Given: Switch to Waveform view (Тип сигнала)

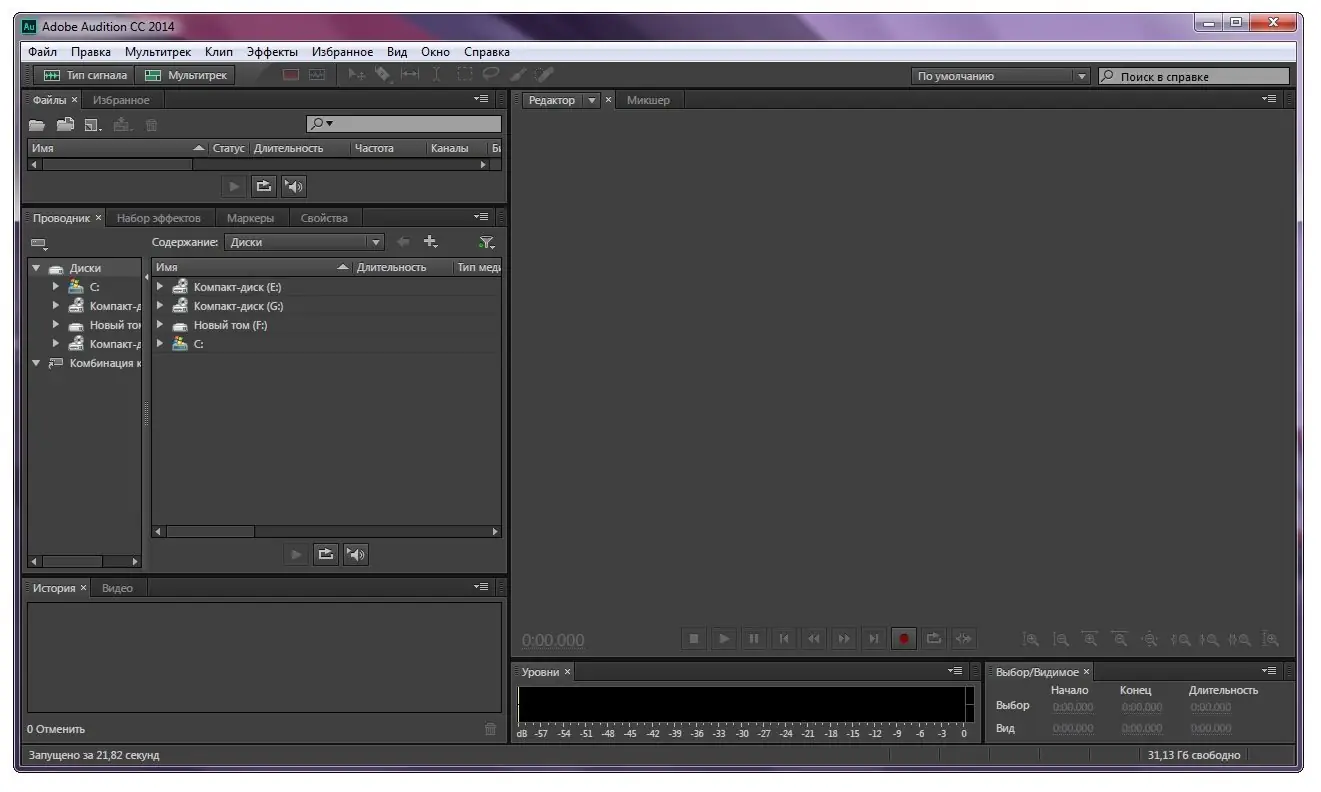Looking at the screenshot, I should (x=84, y=75).
